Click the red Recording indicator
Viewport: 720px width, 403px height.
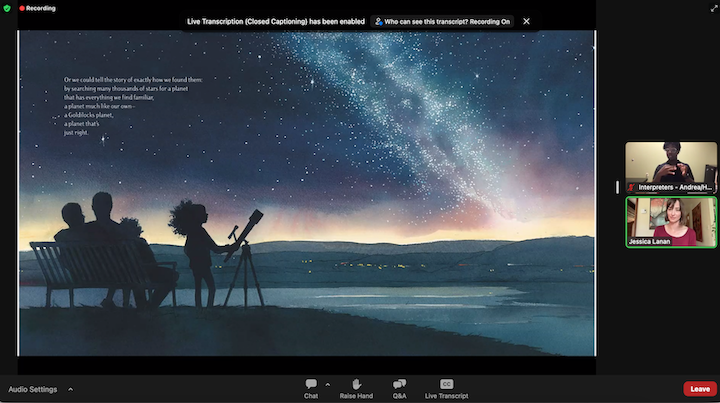pos(37,8)
